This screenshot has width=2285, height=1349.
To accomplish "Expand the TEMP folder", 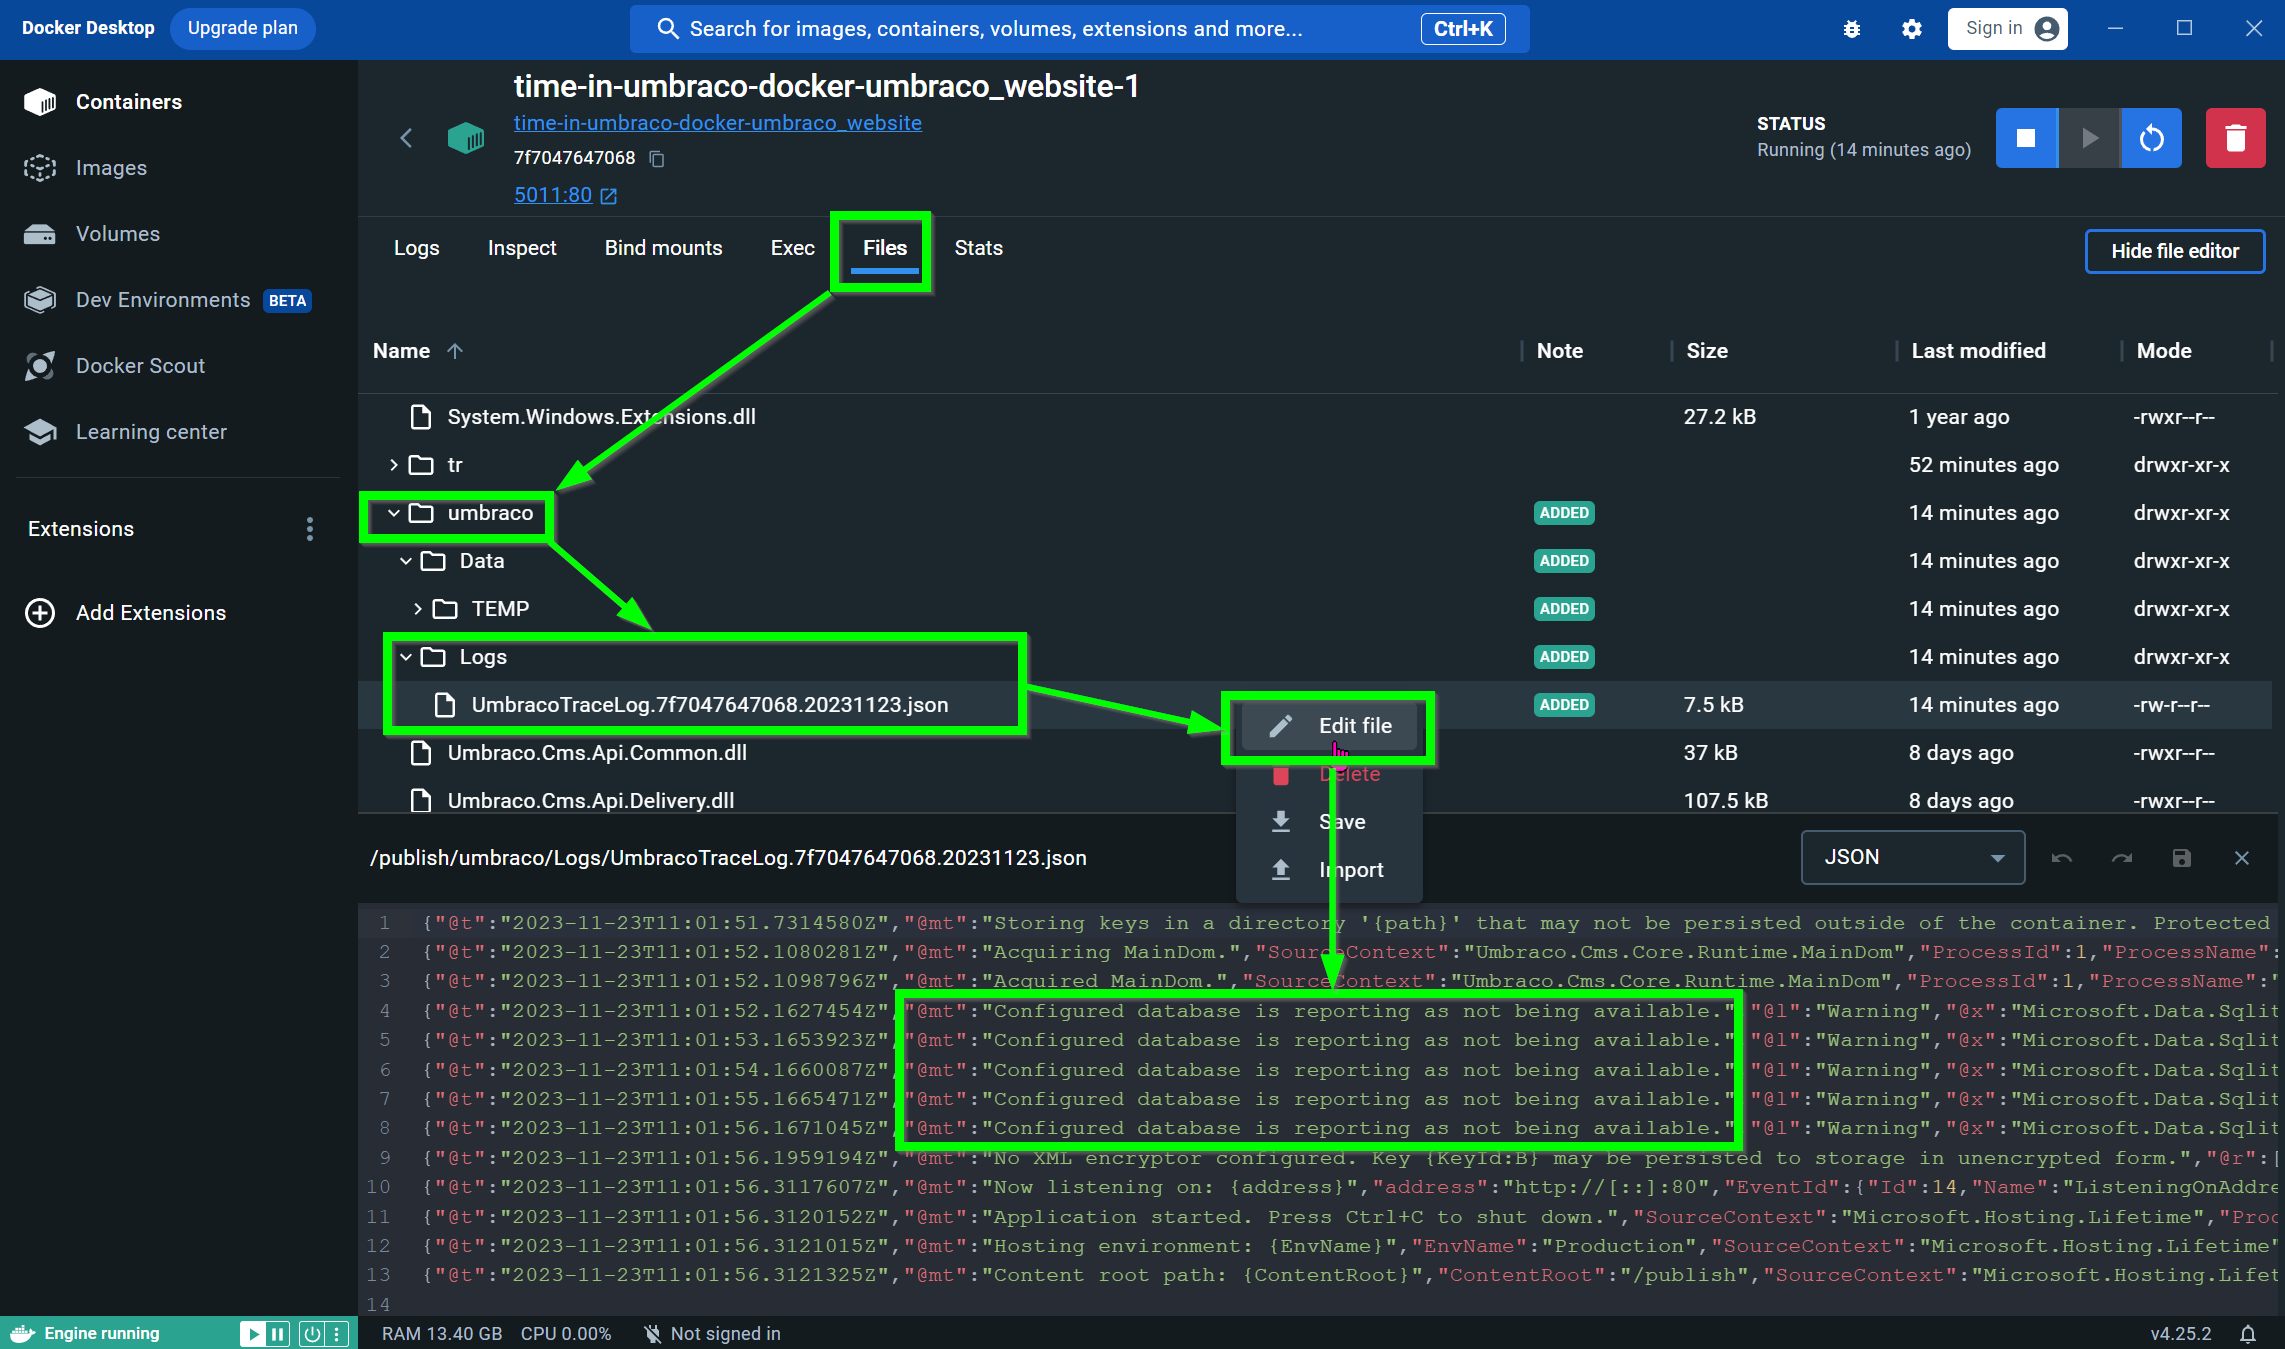I will click(x=418, y=609).
